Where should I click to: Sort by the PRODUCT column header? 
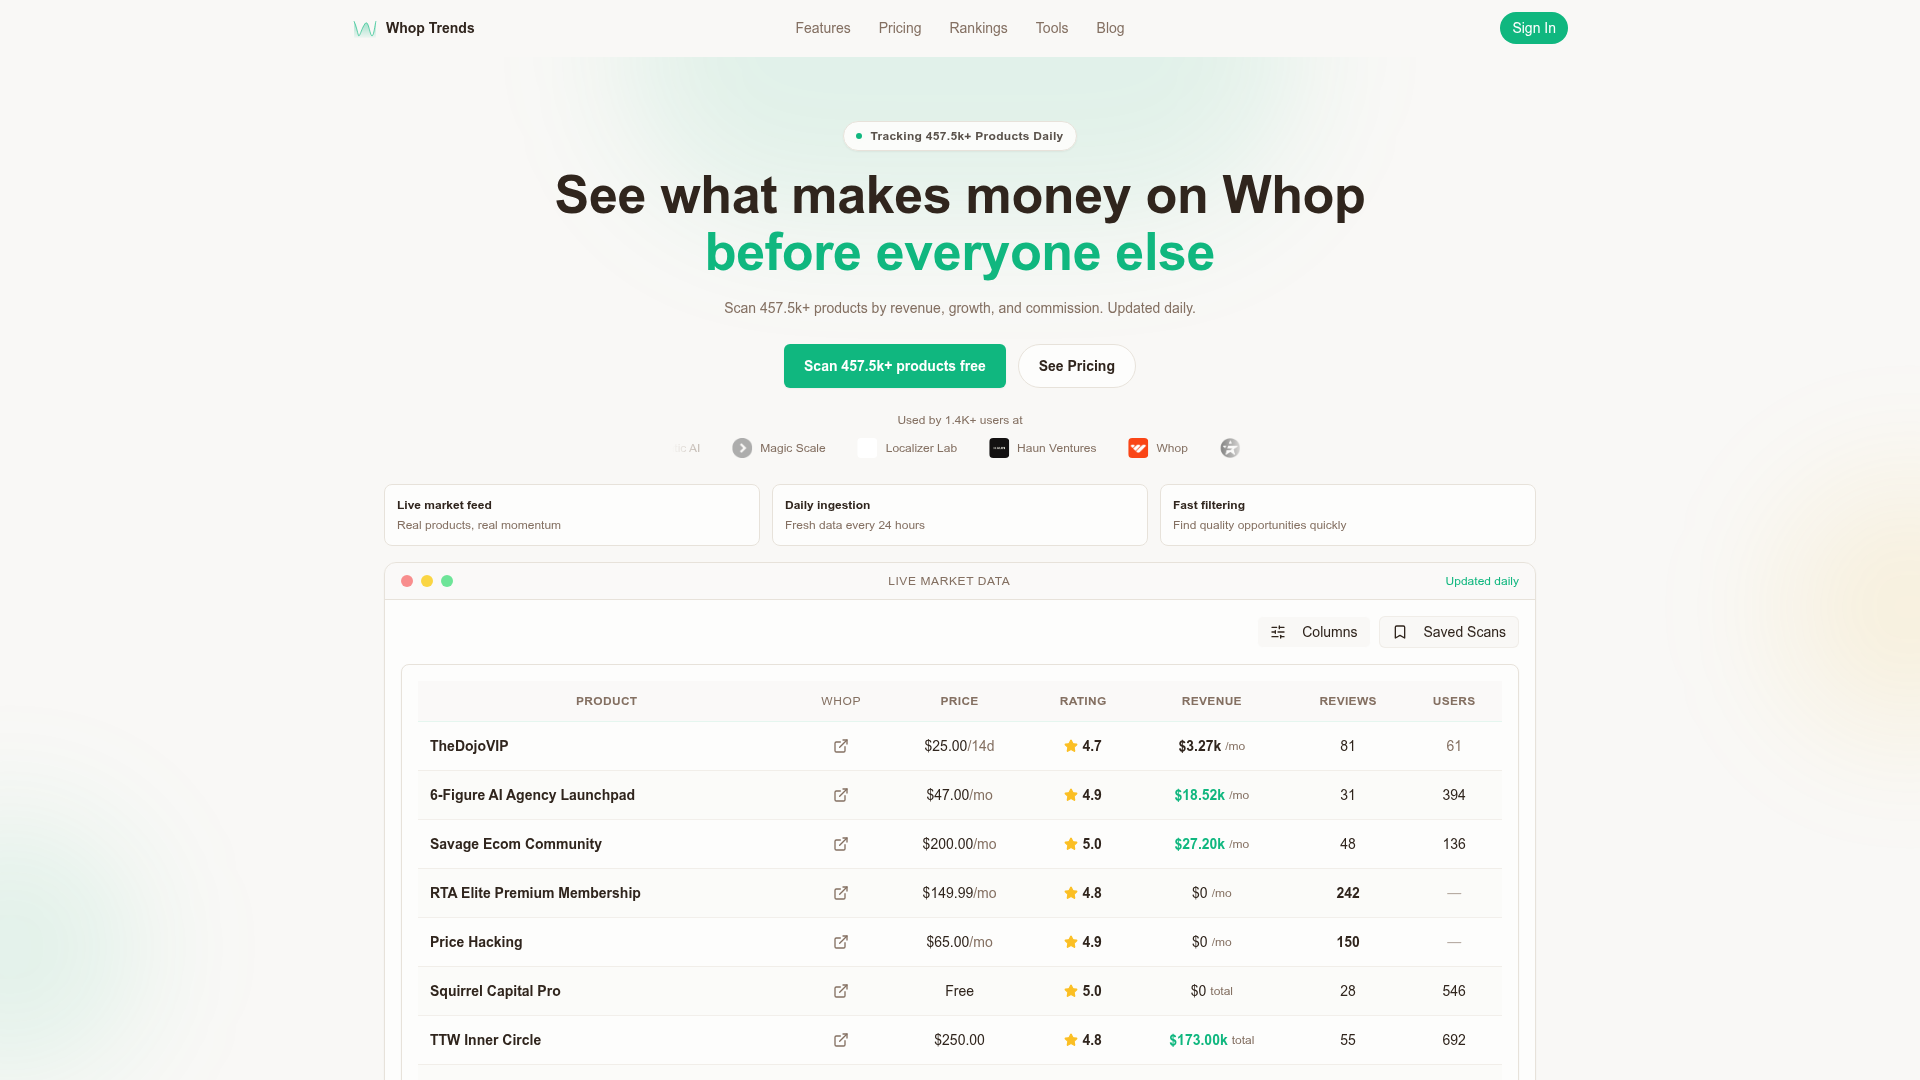[x=606, y=701]
